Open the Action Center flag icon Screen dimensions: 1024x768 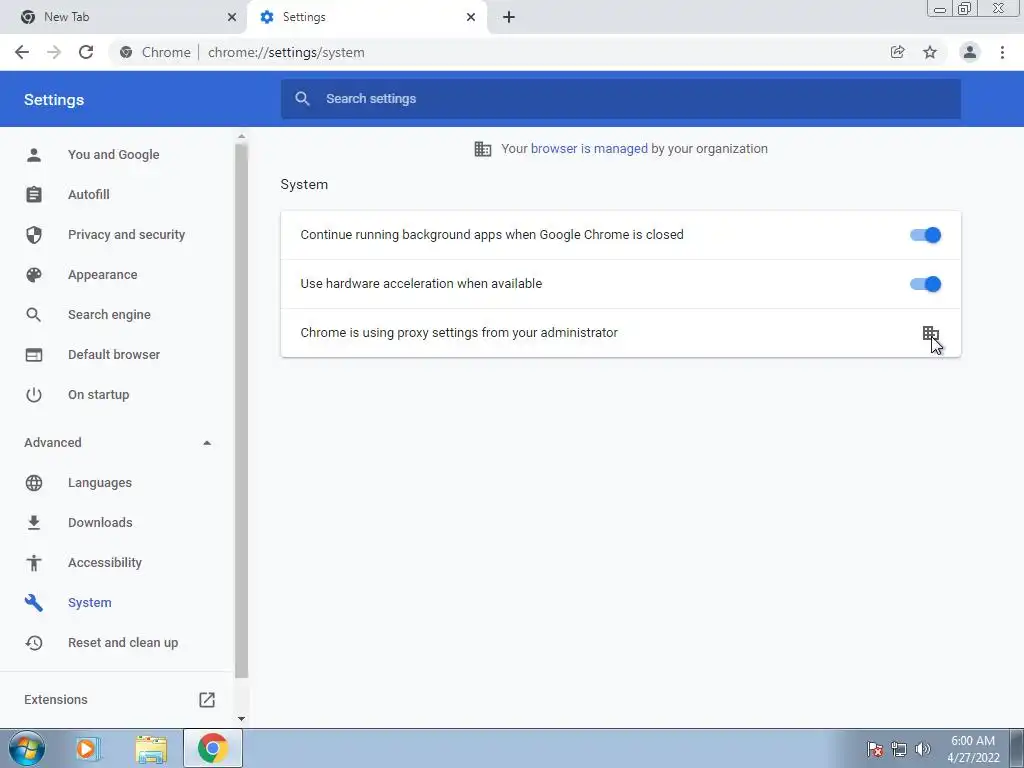pos(875,749)
